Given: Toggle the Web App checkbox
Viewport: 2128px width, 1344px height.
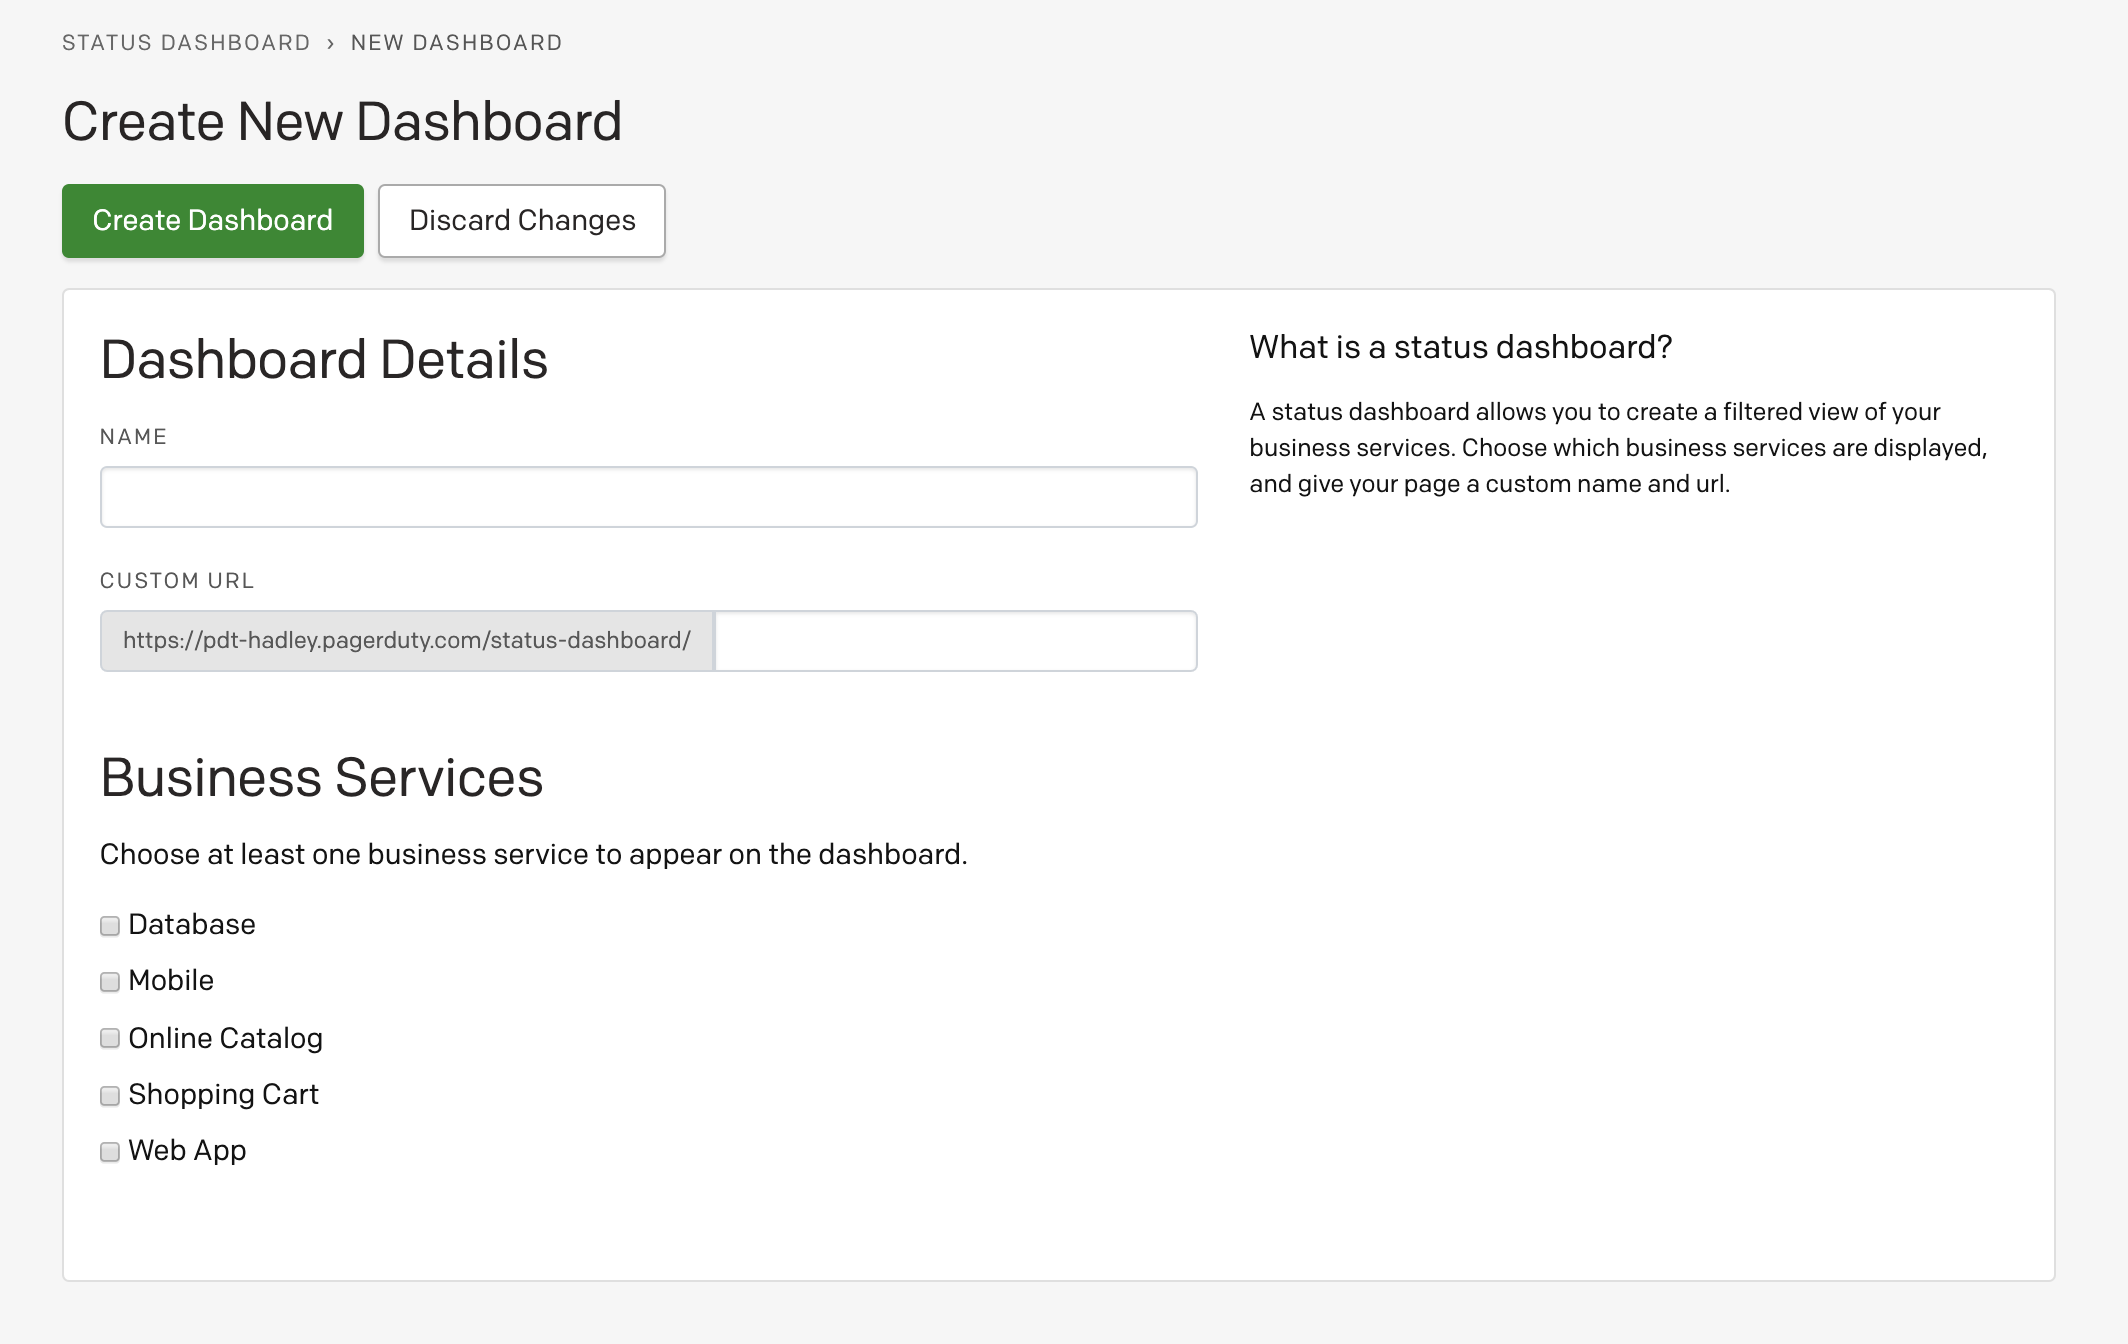Looking at the screenshot, I should tap(110, 1152).
